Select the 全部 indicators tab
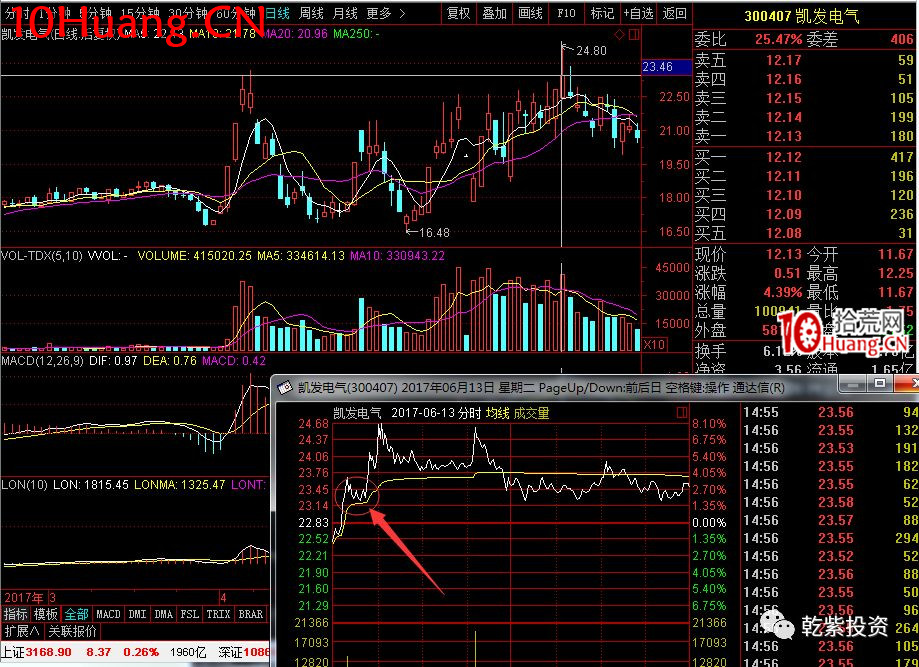Image resolution: width=919 pixels, height=667 pixels. [x=76, y=614]
